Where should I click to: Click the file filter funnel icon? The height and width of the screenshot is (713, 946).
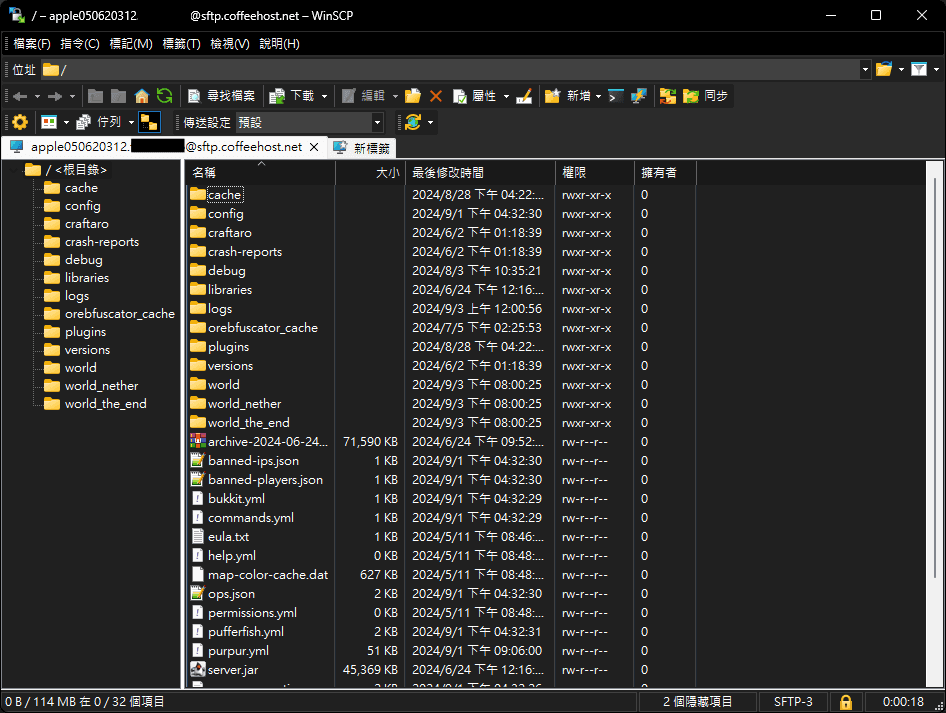[x=919, y=69]
